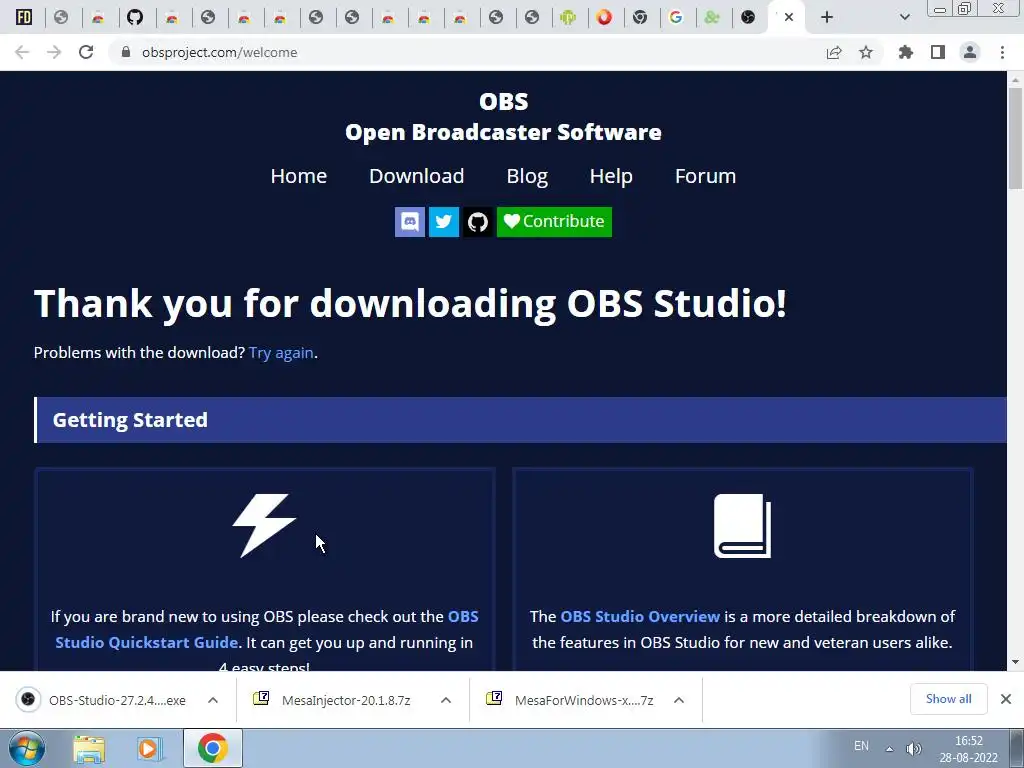The height and width of the screenshot is (768, 1024).
Task: Open a new browser tab
Action: (x=827, y=17)
